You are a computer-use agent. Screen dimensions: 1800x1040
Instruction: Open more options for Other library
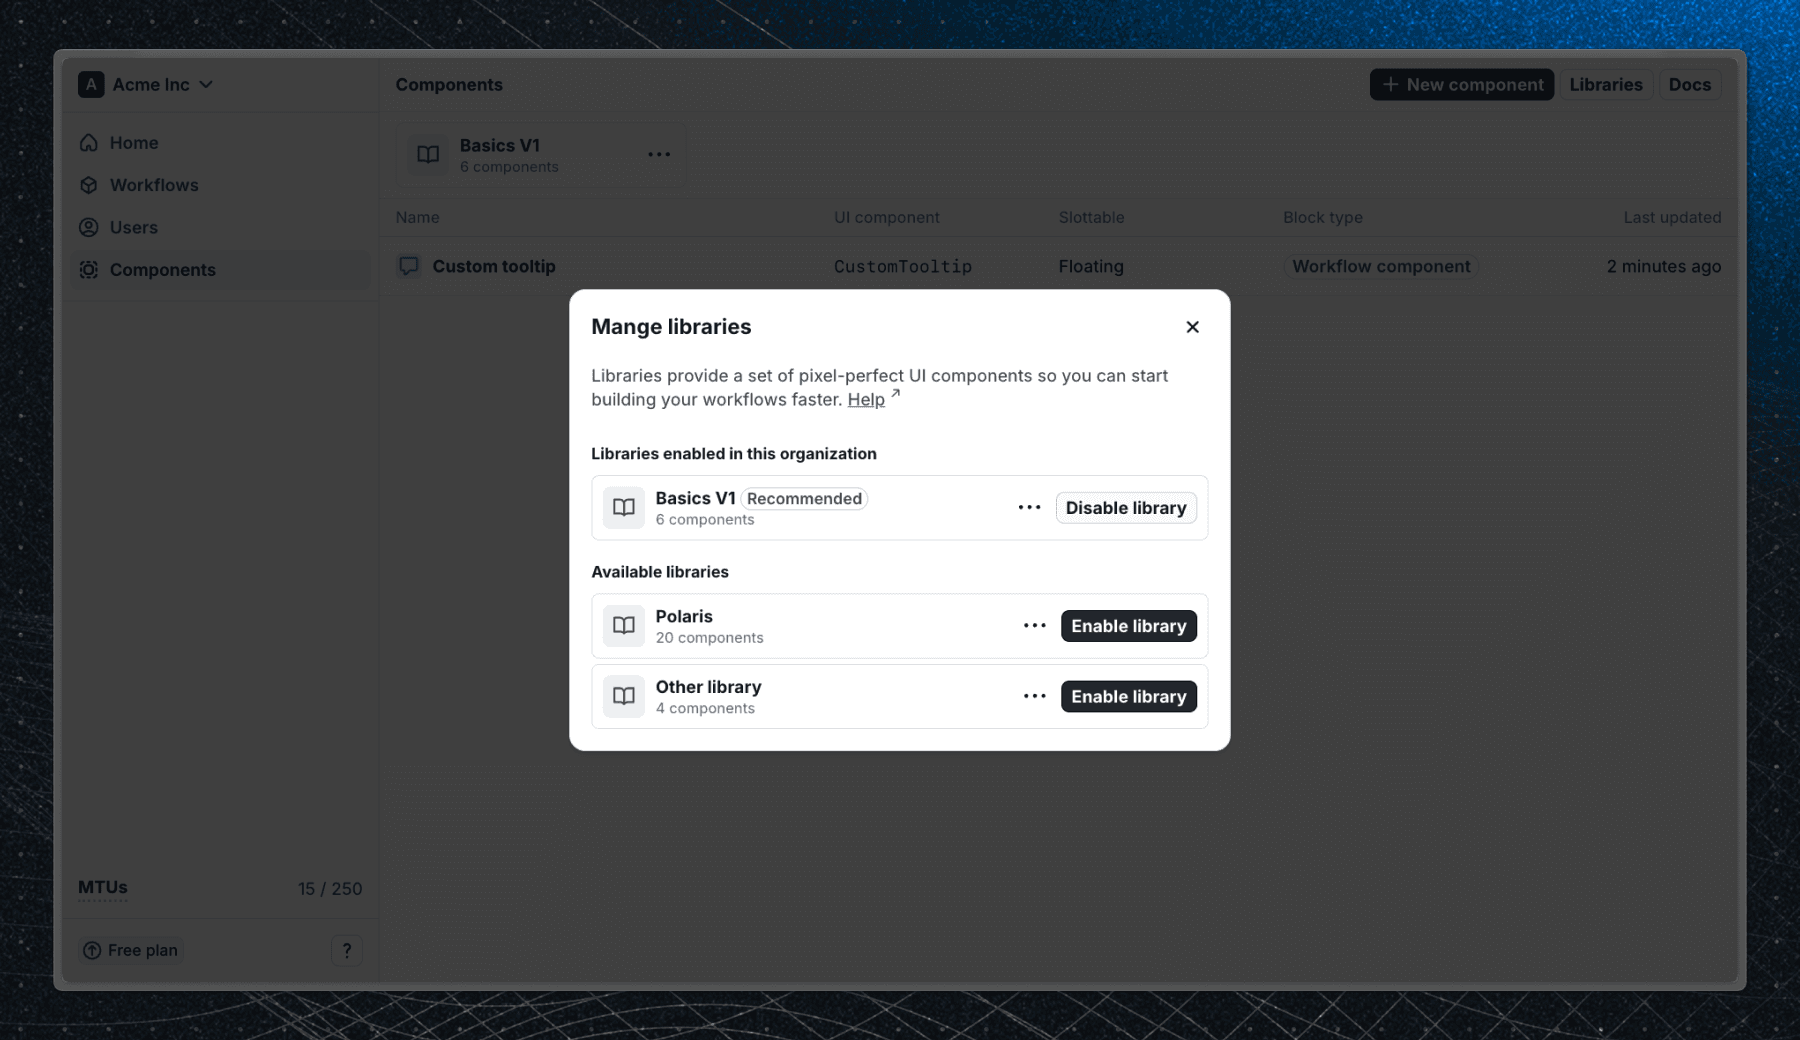point(1034,697)
